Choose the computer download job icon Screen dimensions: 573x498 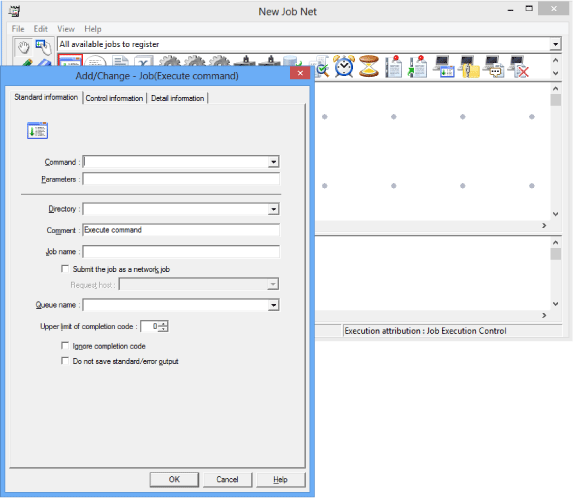(x=444, y=66)
